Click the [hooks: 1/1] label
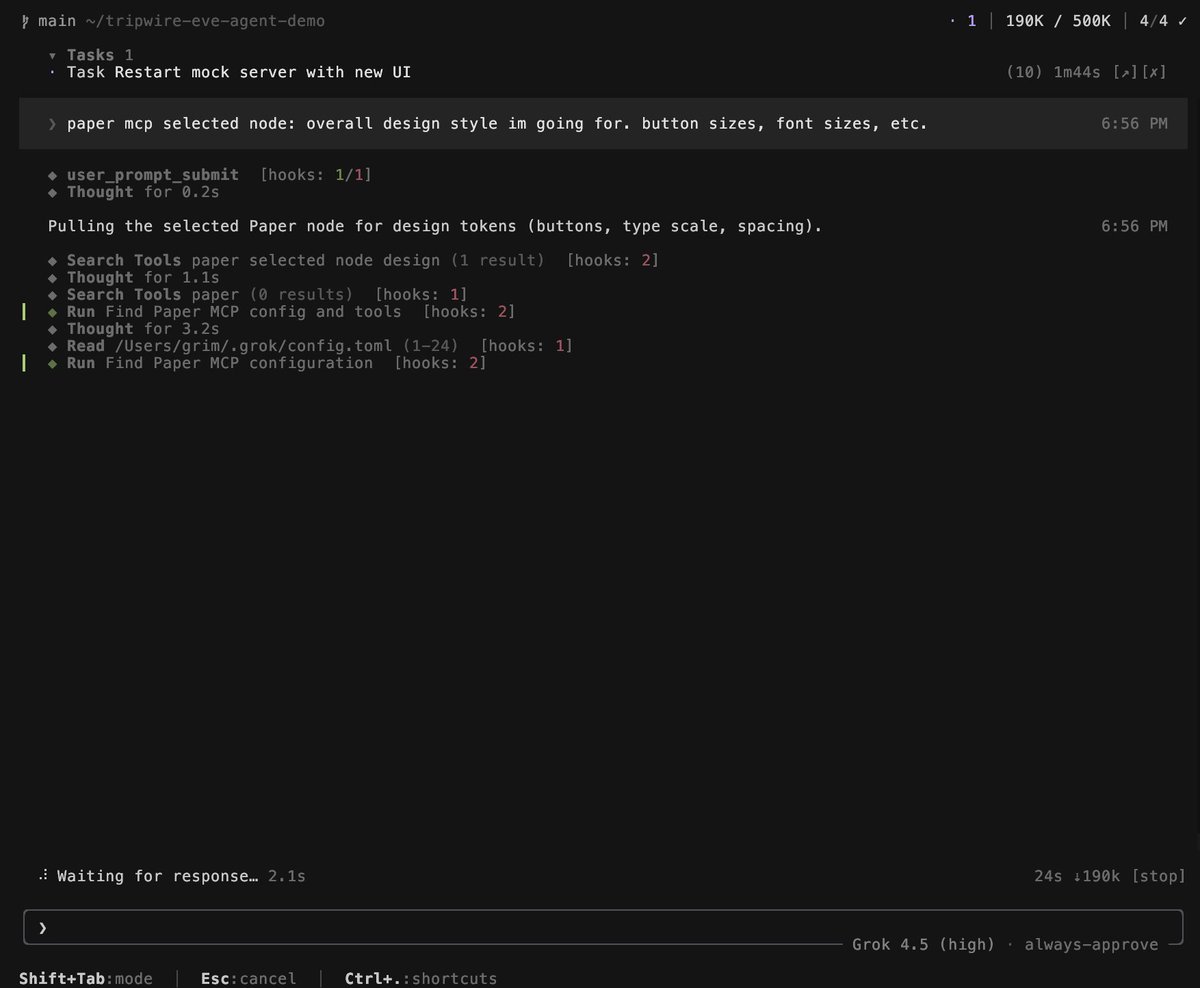The width and height of the screenshot is (1200, 988). [x=316, y=175]
